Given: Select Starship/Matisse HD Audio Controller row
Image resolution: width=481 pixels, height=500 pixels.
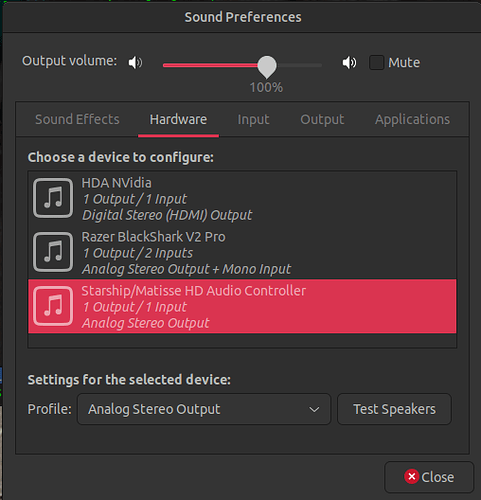Looking at the screenshot, I should pos(242,306).
